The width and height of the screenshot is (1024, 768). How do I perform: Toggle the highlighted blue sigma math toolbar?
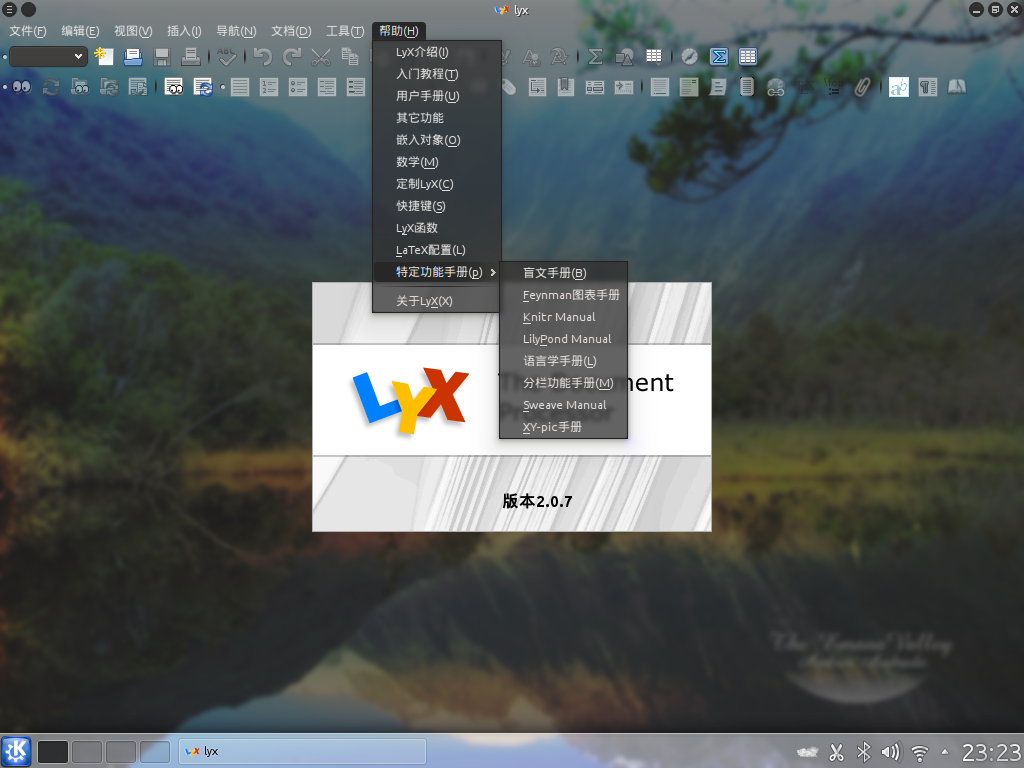(719, 57)
